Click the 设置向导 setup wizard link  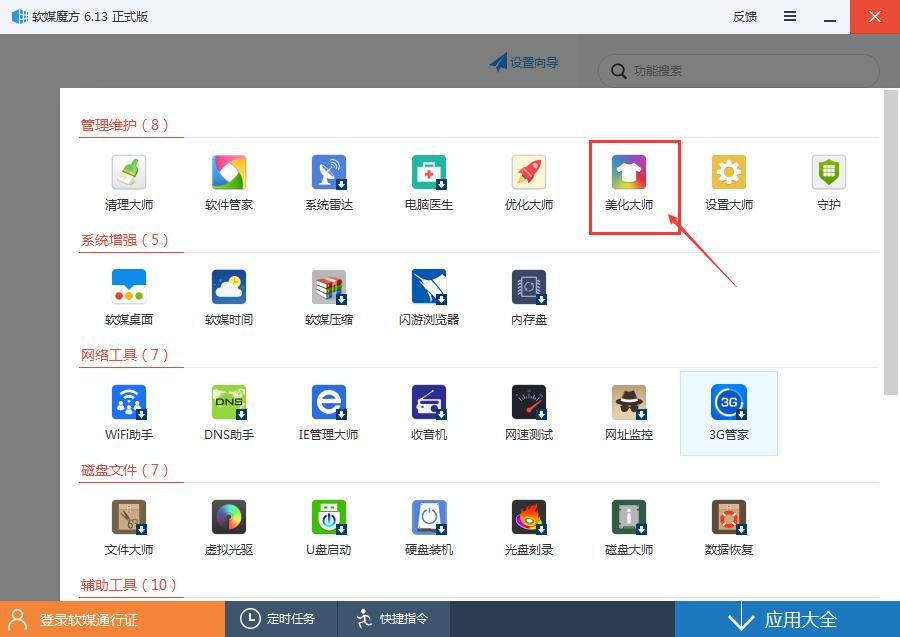[523, 62]
